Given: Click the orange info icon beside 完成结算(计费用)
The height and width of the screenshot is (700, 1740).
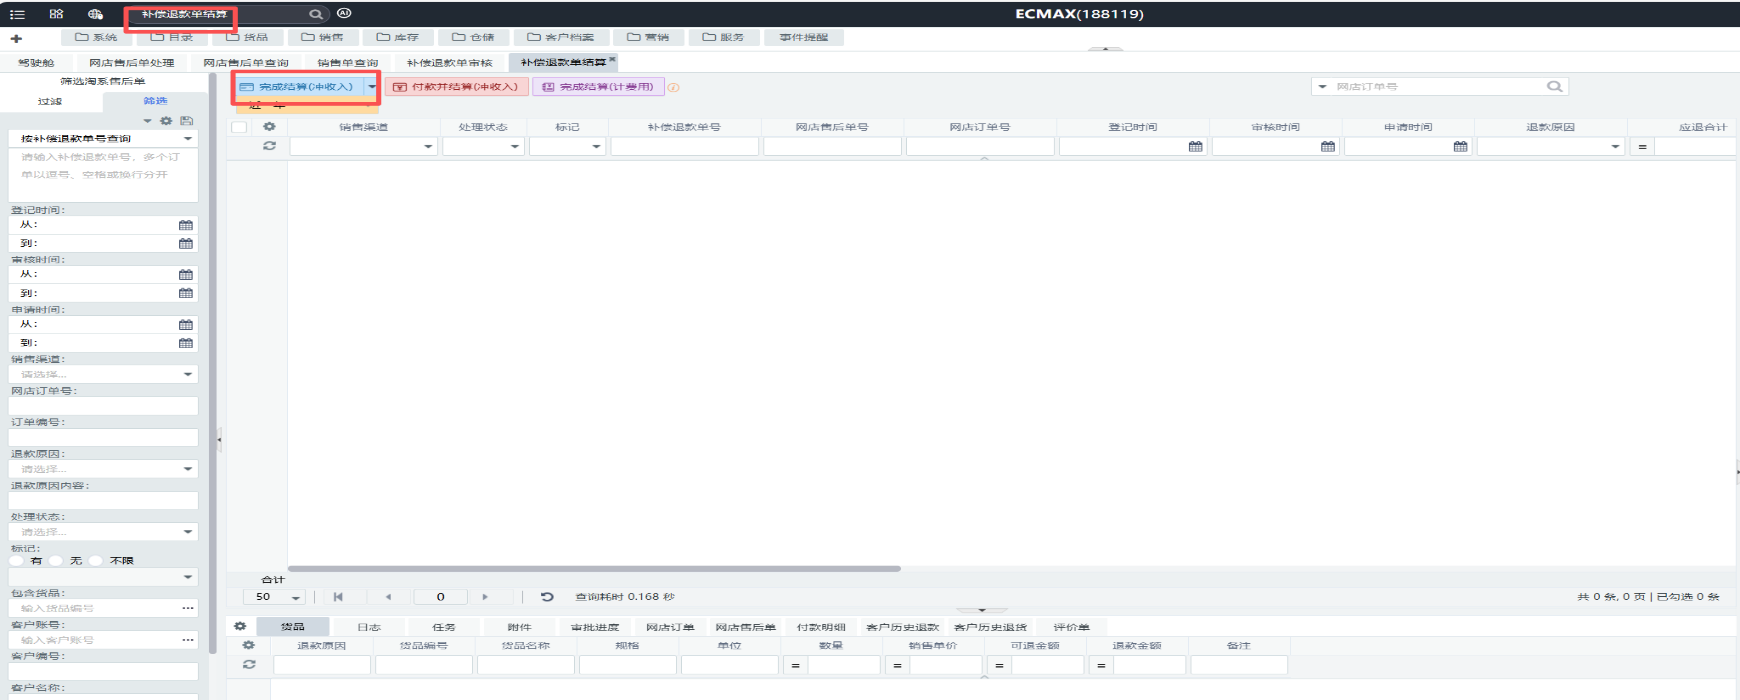Looking at the screenshot, I should tap(673, 87).
